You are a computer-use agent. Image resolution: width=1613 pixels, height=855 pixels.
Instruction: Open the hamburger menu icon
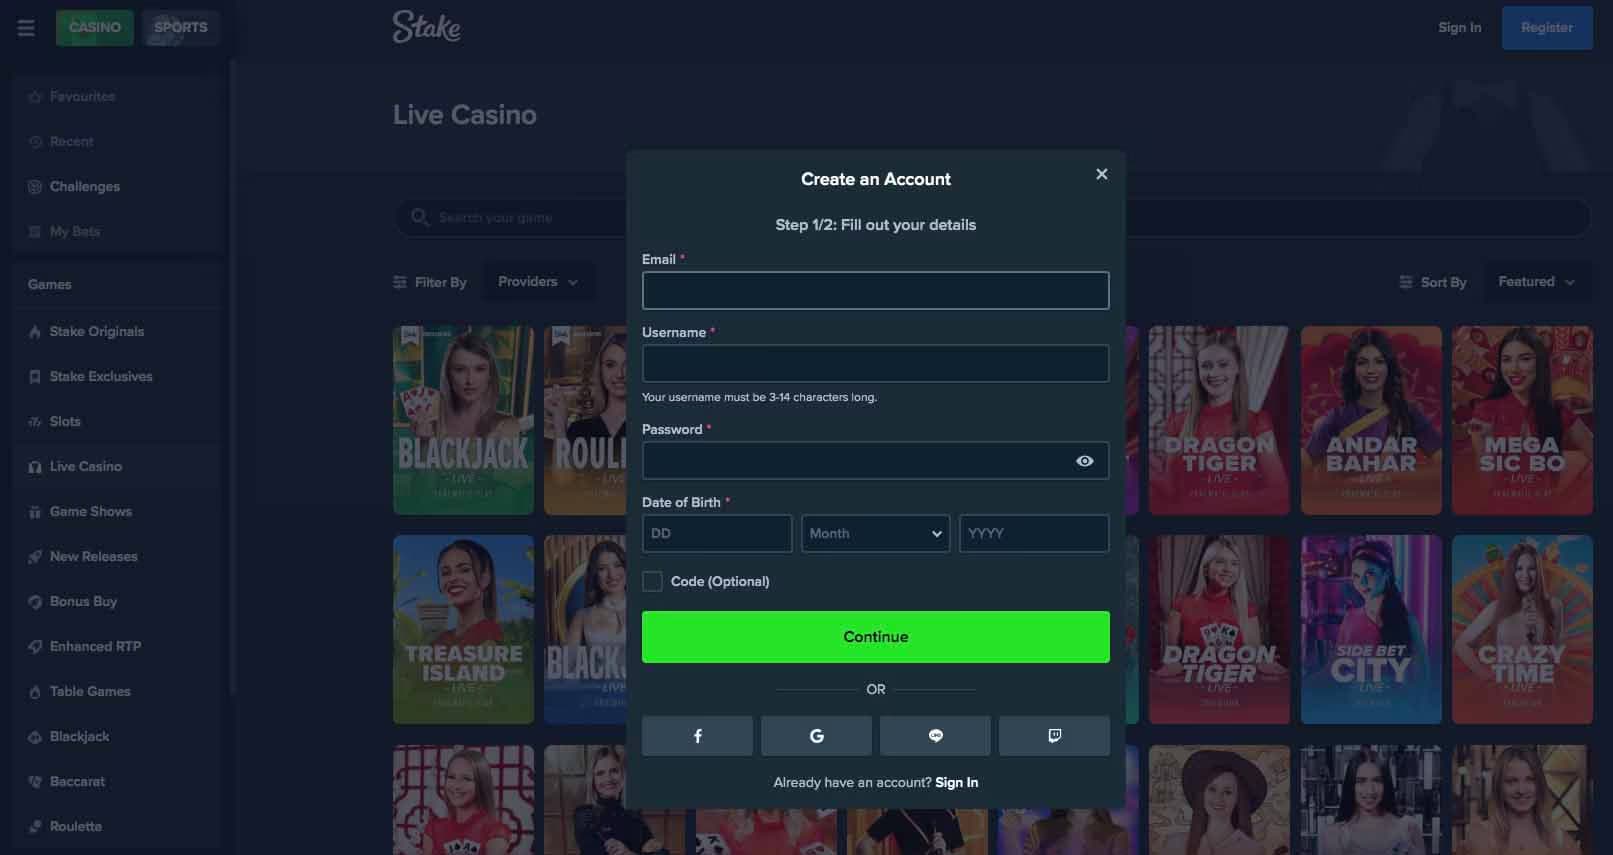point(26,28)
